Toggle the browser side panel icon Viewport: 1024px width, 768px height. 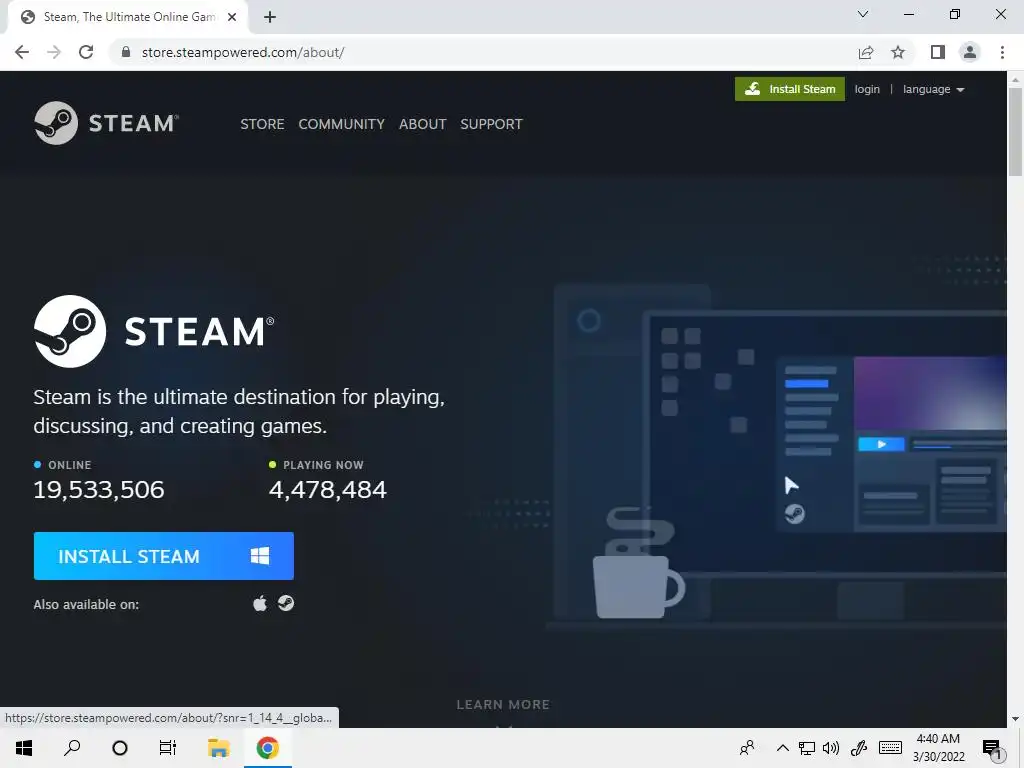tap(938, 52)
